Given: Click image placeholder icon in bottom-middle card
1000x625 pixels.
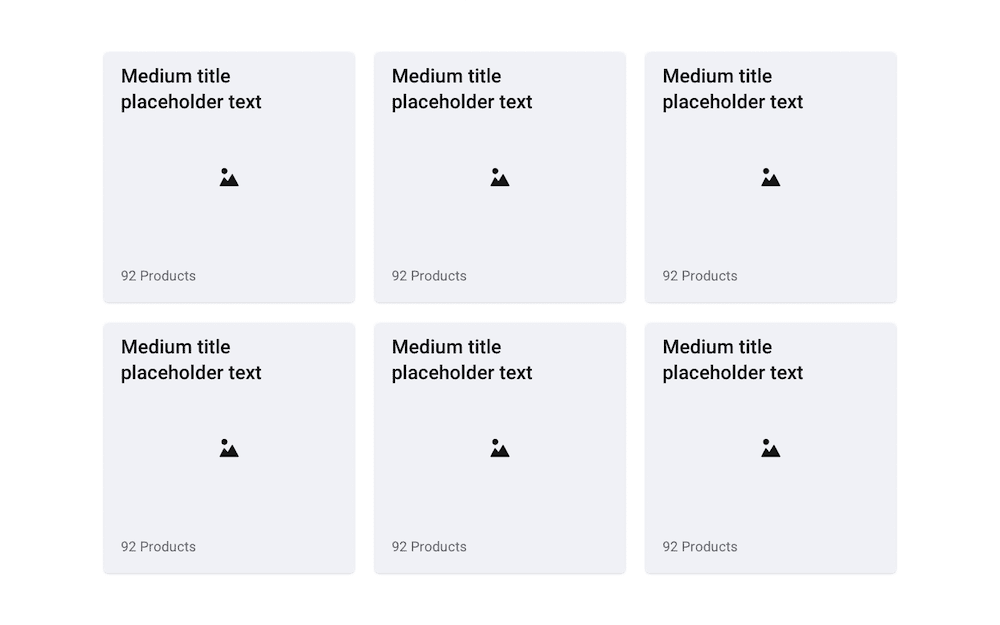Looking at the screenshot, I should pos(500,448).
